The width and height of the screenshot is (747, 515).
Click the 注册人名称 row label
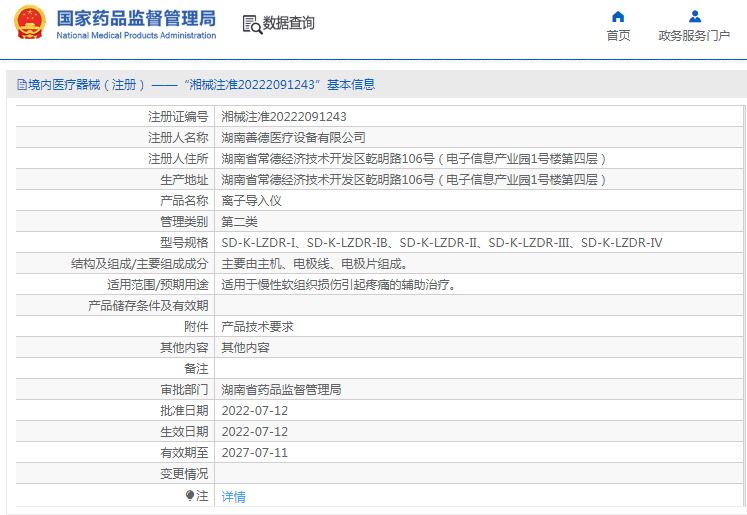178,138
